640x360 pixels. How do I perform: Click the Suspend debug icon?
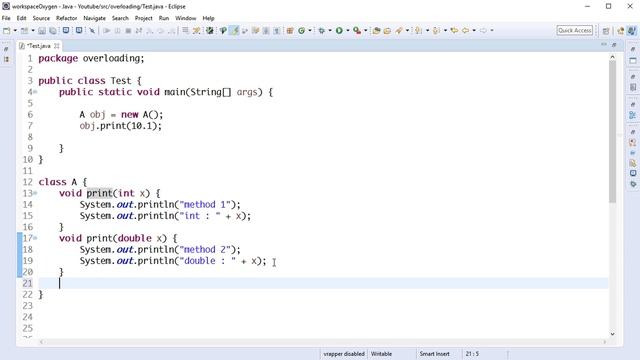click(x=118, y=31)
